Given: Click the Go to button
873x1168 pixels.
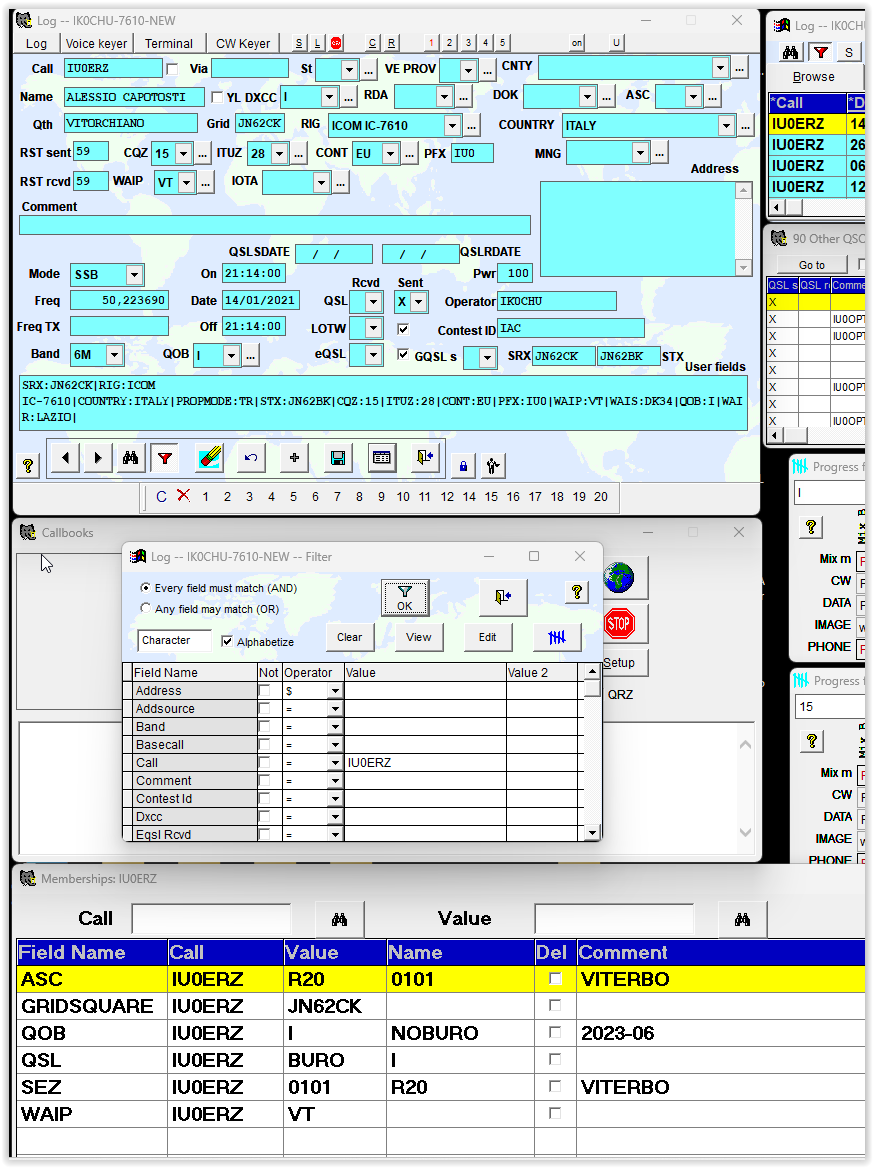Looking at the screenshot, I should [812, 264].
